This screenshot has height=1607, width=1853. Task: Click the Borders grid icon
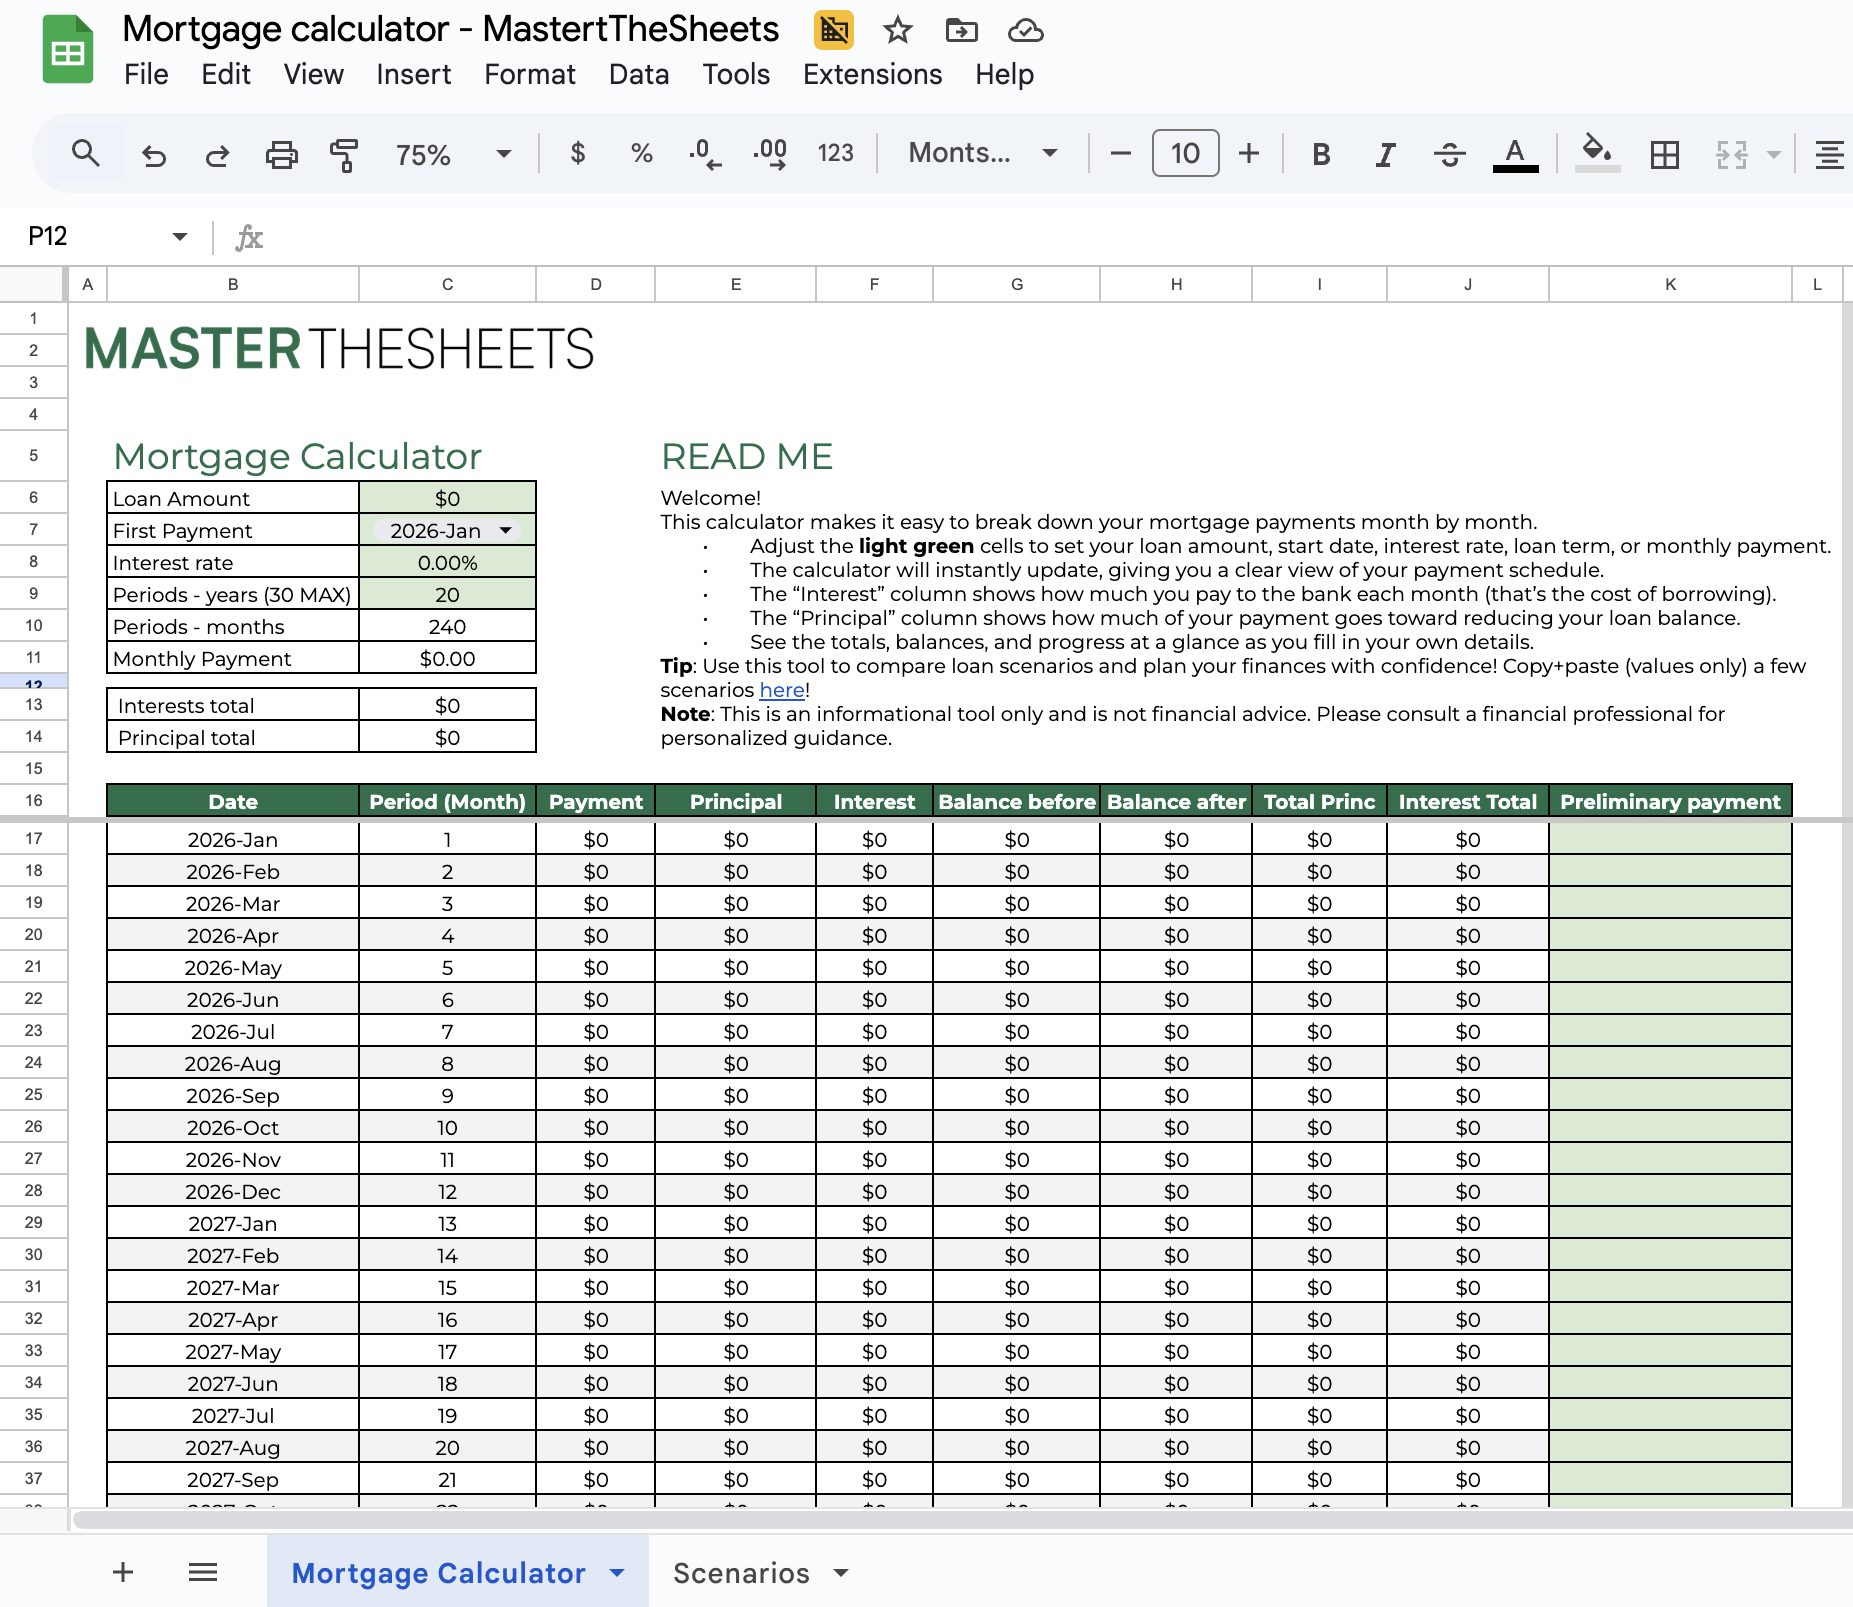[x=1664, y=154]
